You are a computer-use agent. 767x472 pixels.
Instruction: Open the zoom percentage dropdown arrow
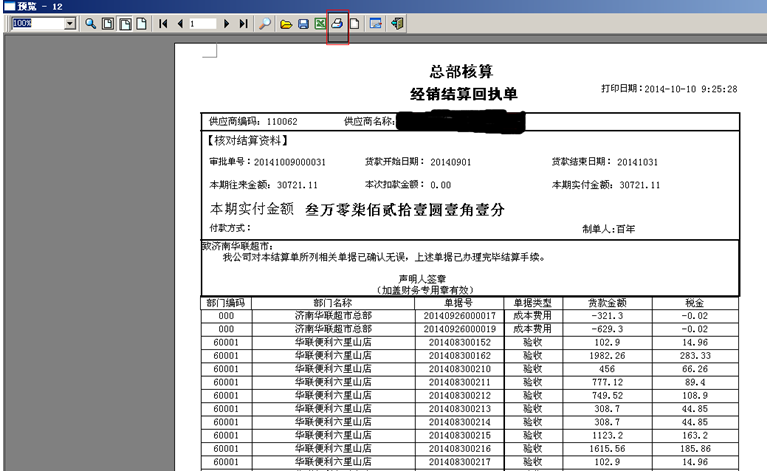pos(70,23)
